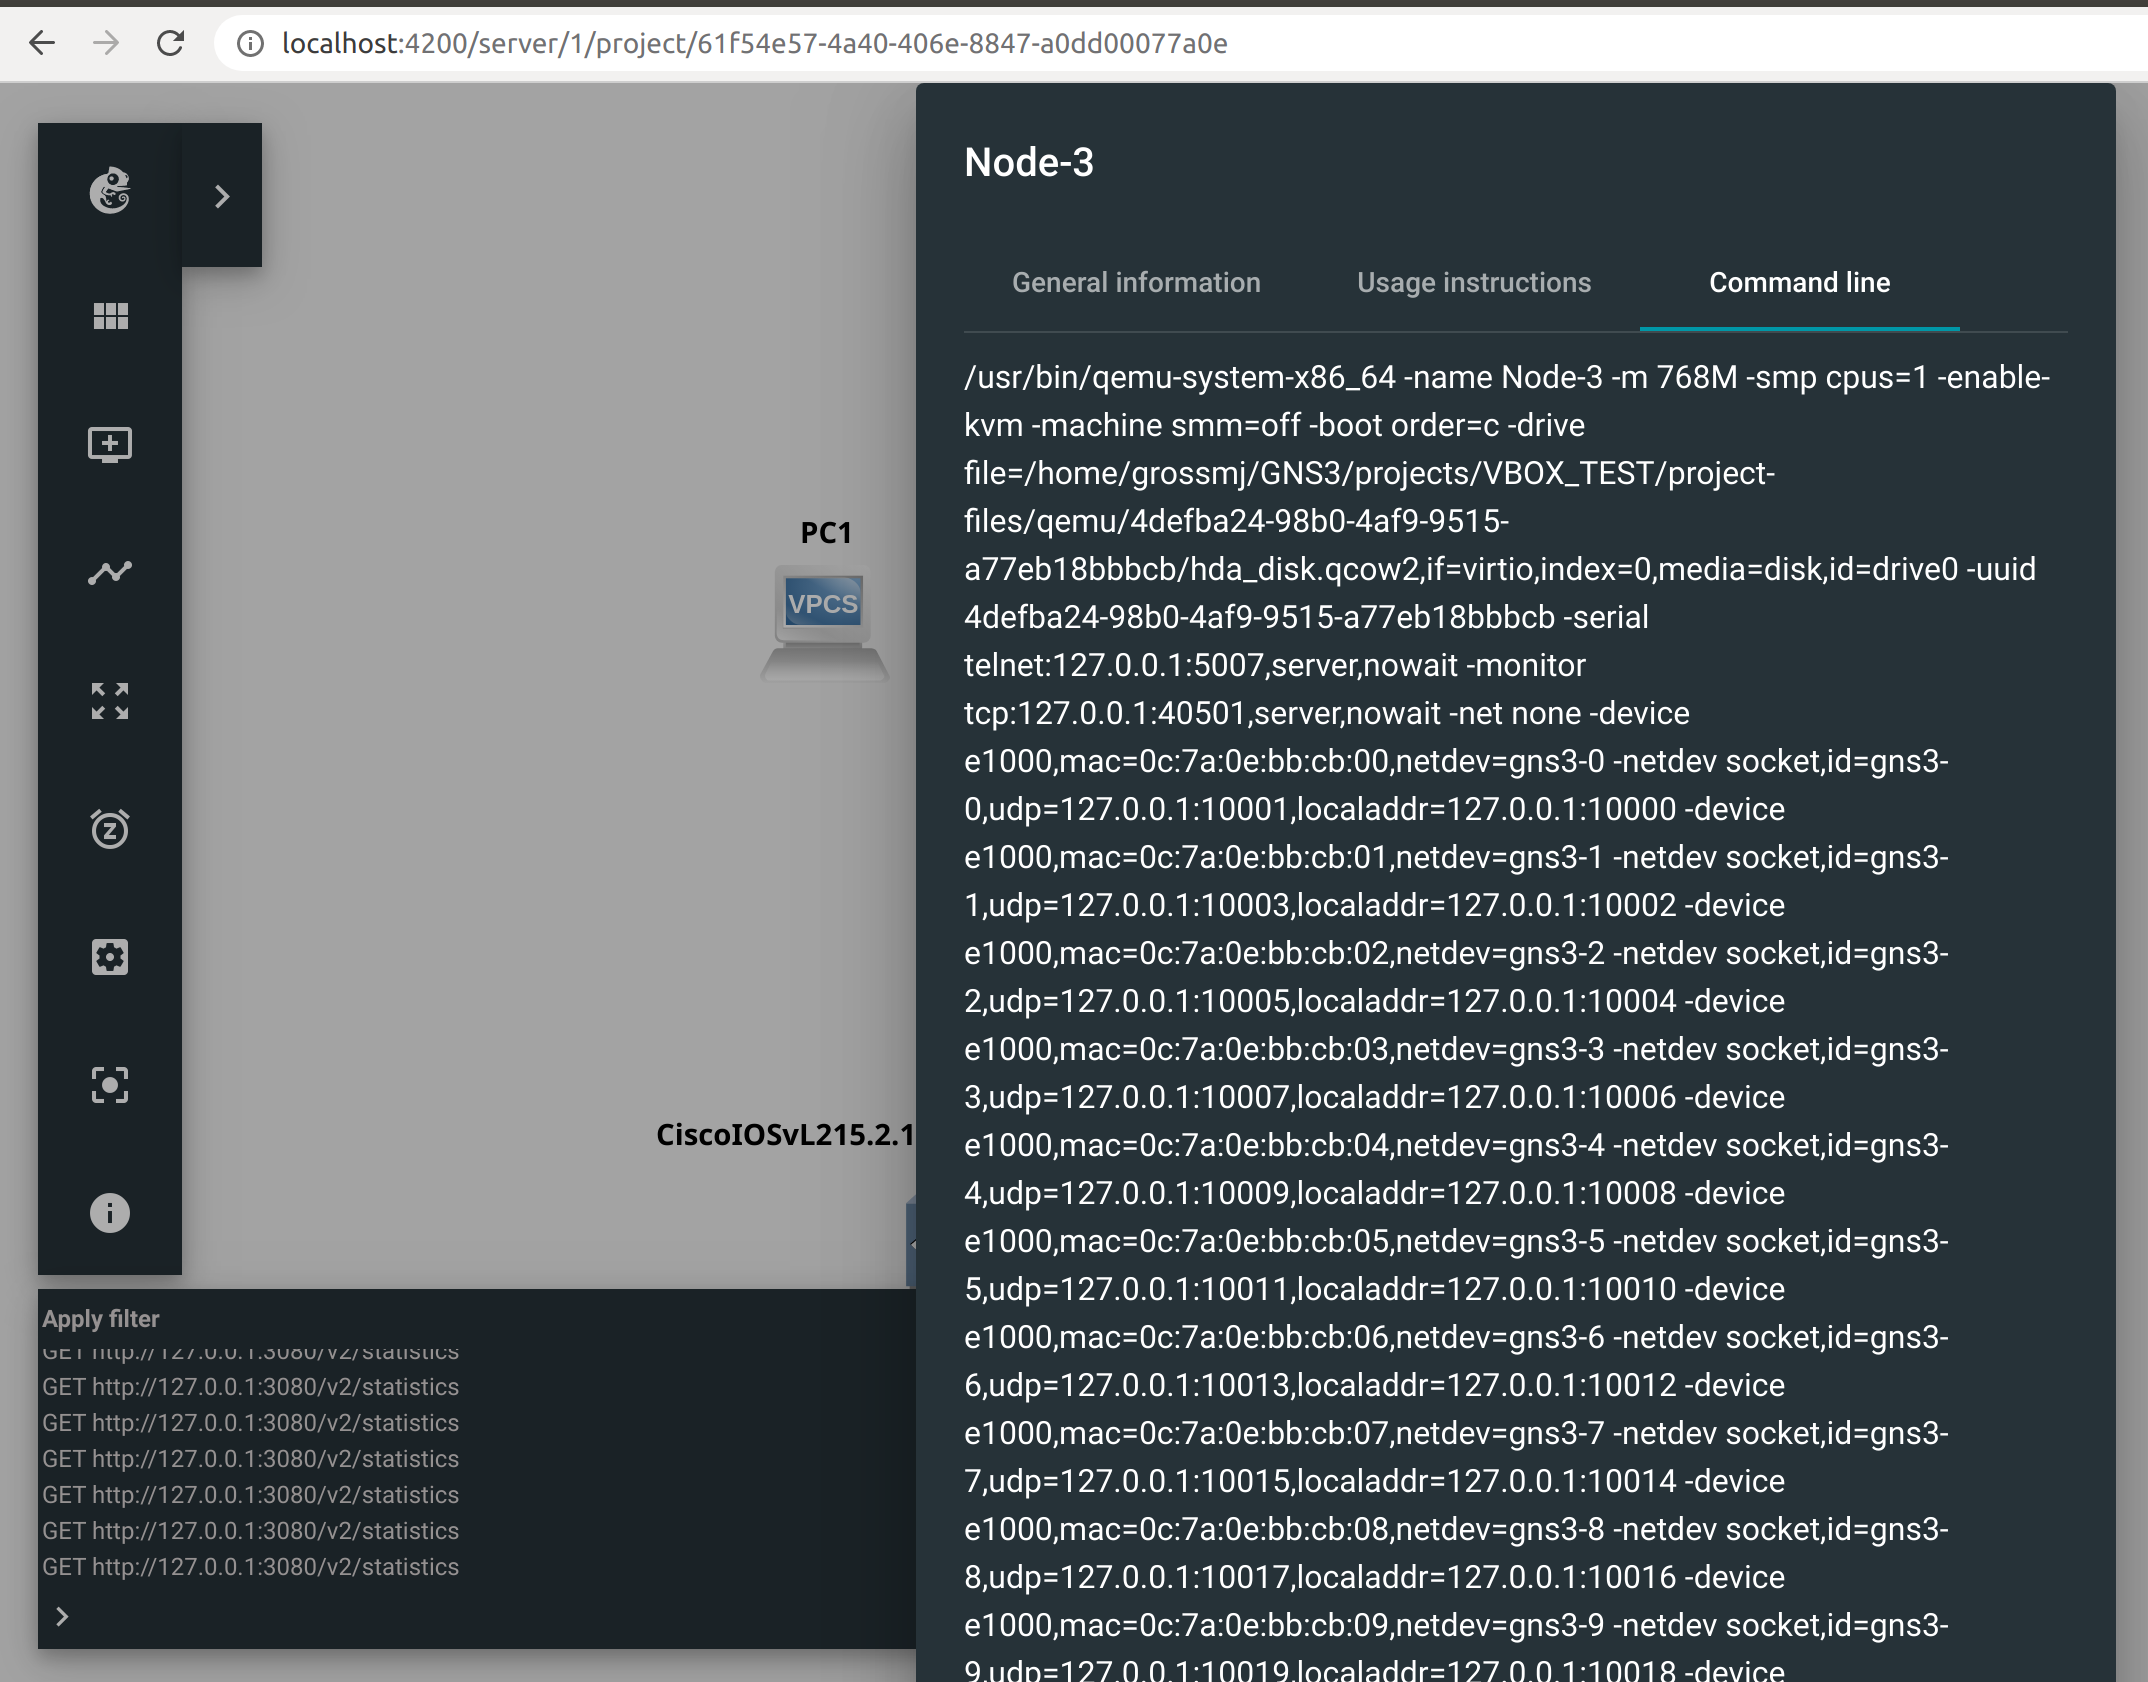
Task: Reload the page with the refresh icon
Action: tap(170, 43)
